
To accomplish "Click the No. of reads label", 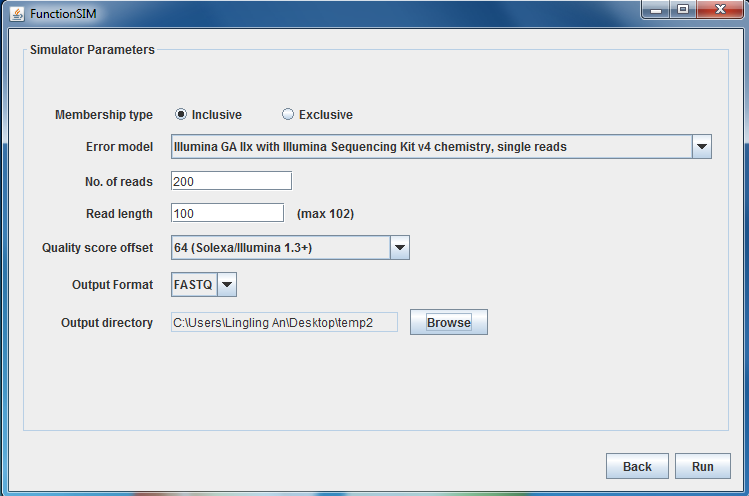I will tap(119, 182).
